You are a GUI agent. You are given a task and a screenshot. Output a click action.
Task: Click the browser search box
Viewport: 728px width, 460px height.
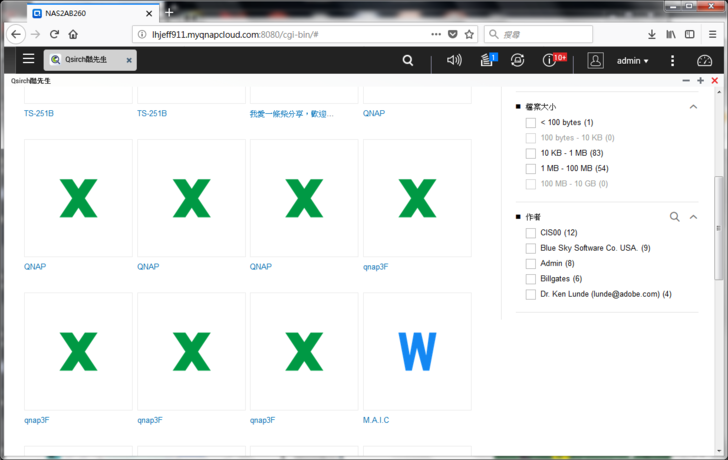tap(539, 34)
